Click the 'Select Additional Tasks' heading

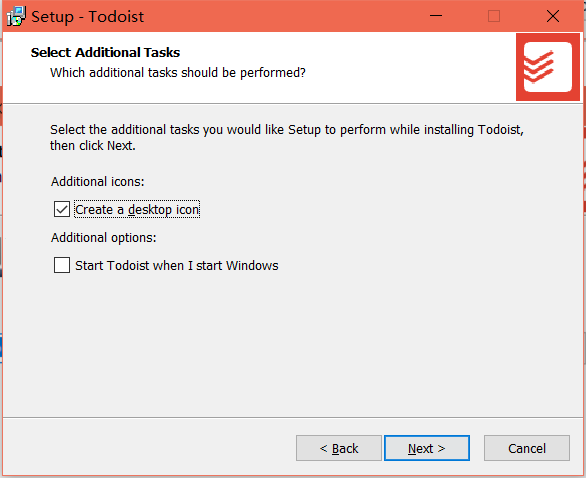tap(105, 52)
